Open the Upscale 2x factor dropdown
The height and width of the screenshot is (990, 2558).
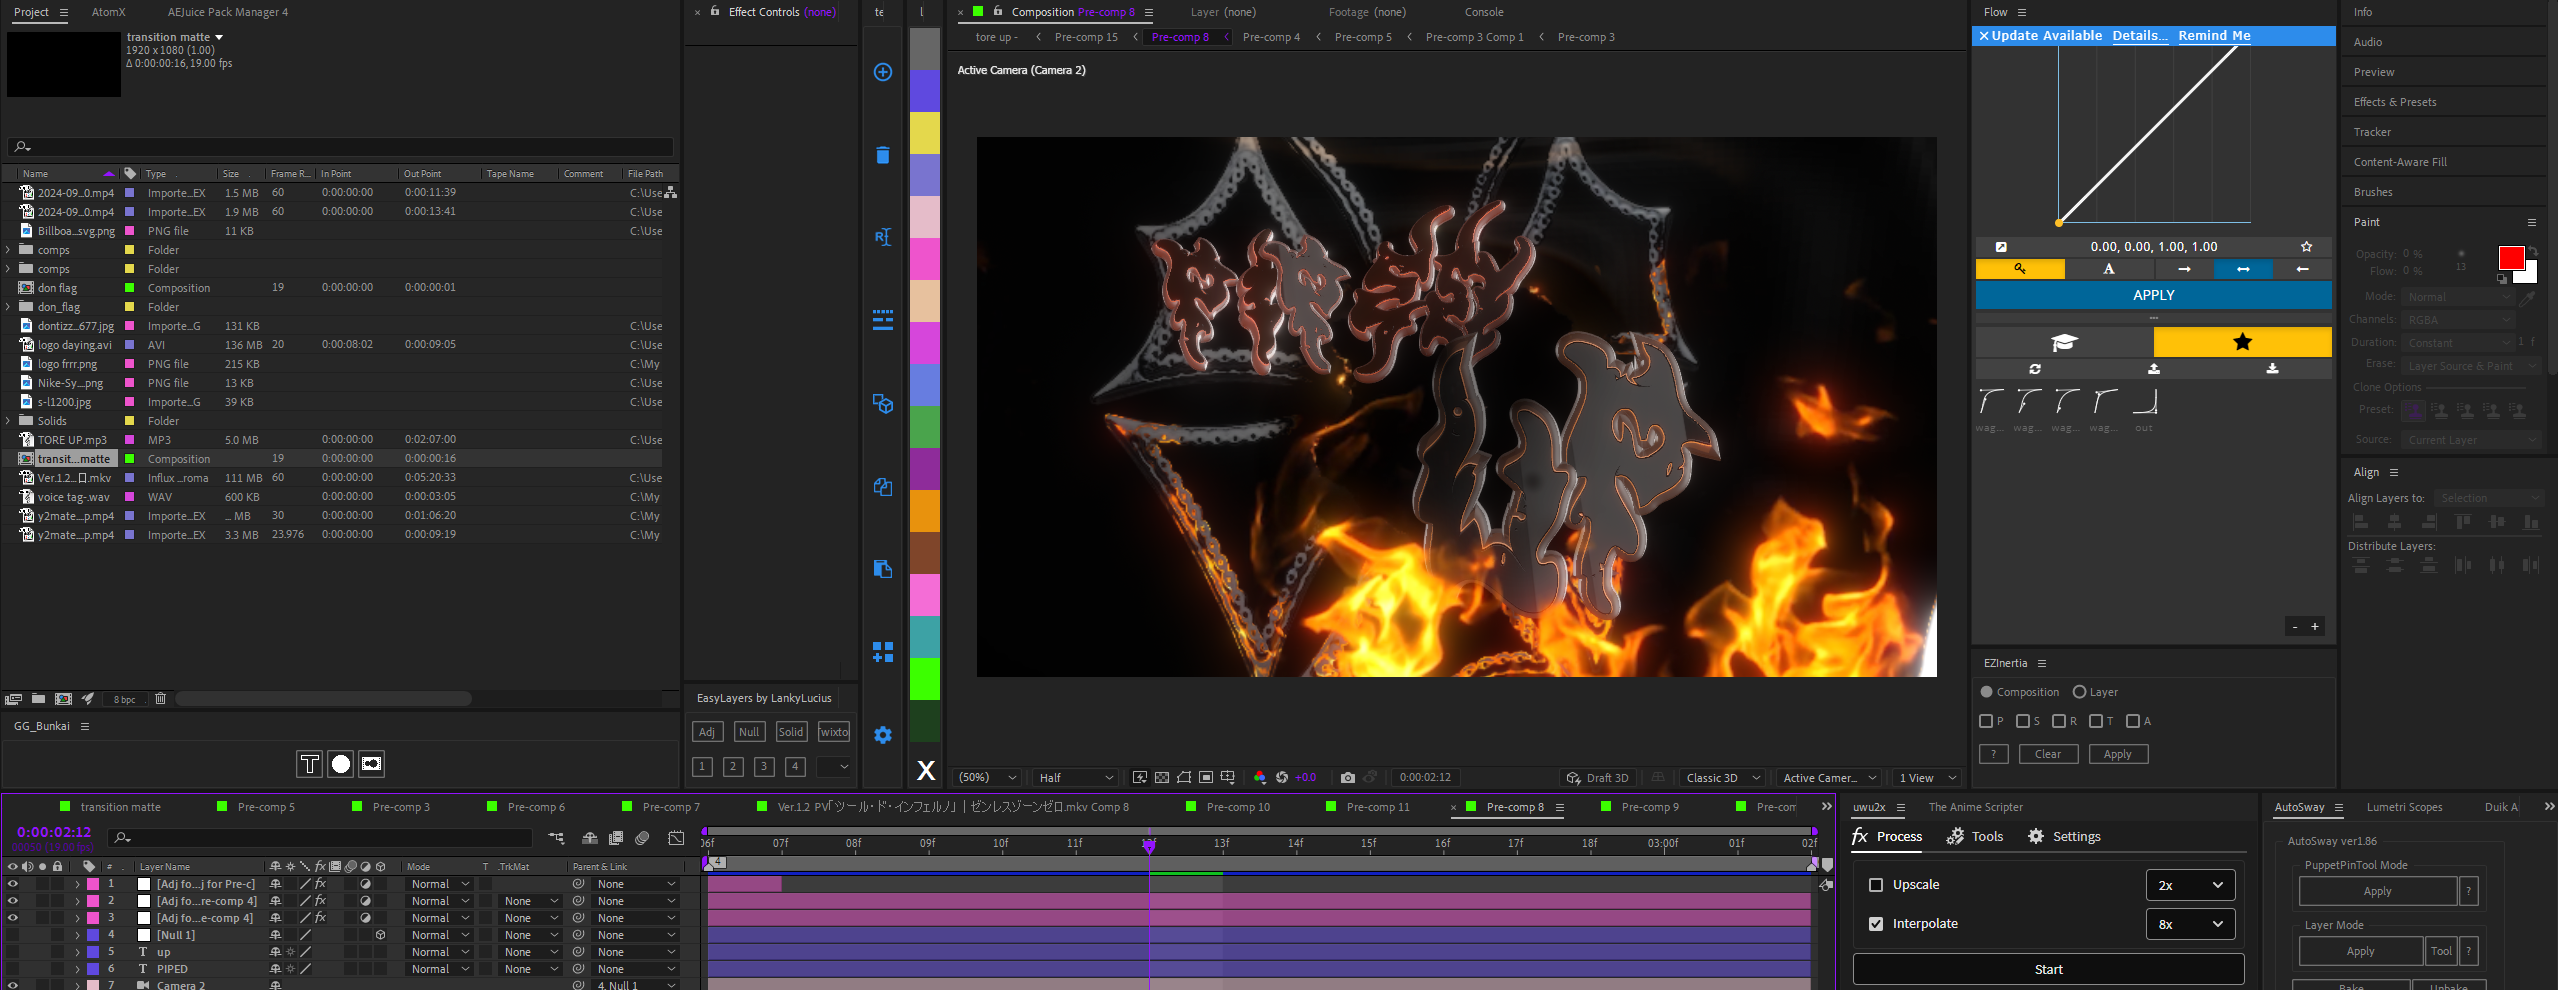point(2190,885)
